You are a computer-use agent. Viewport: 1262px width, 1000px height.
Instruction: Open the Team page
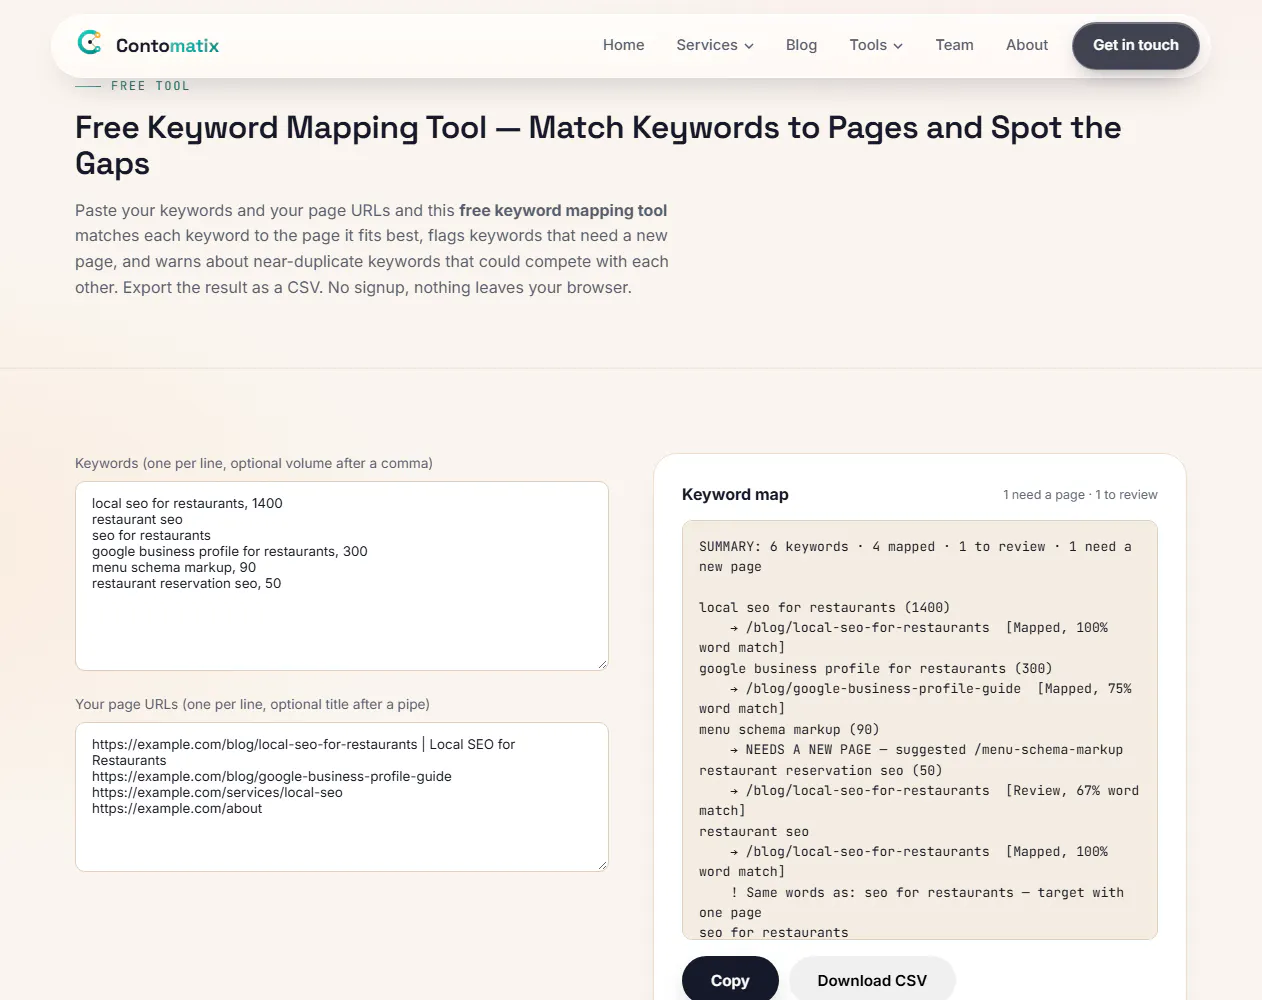point(954,45)
